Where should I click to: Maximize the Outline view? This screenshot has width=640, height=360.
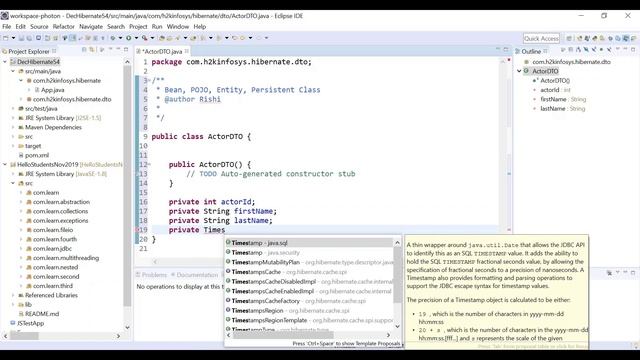(633, 49)
